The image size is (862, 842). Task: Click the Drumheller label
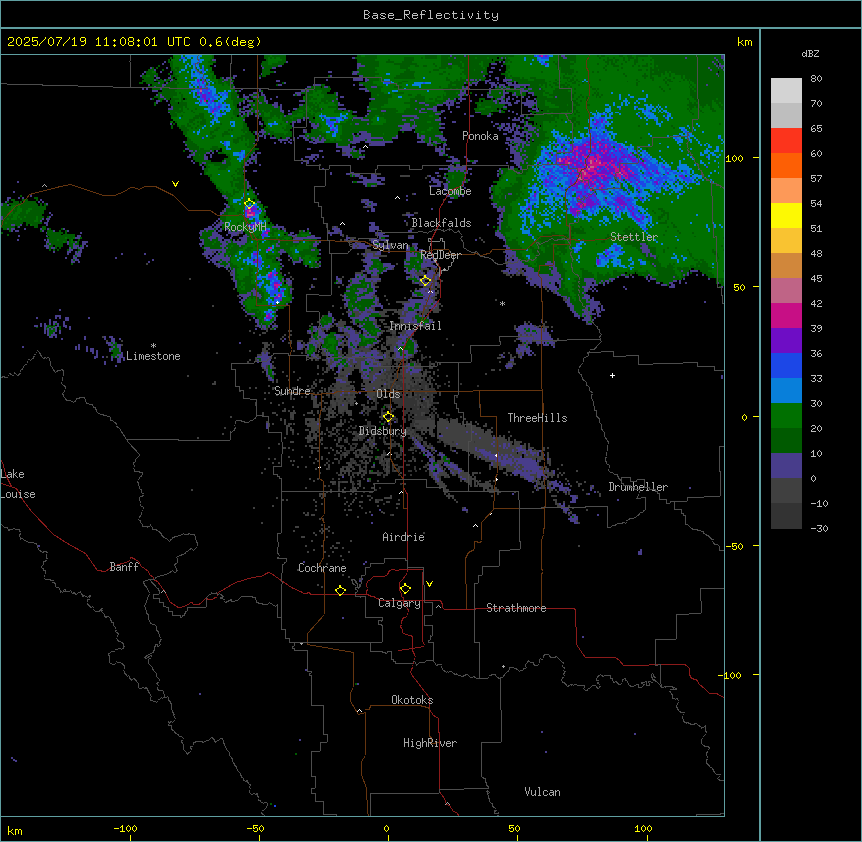pos(638,487)
